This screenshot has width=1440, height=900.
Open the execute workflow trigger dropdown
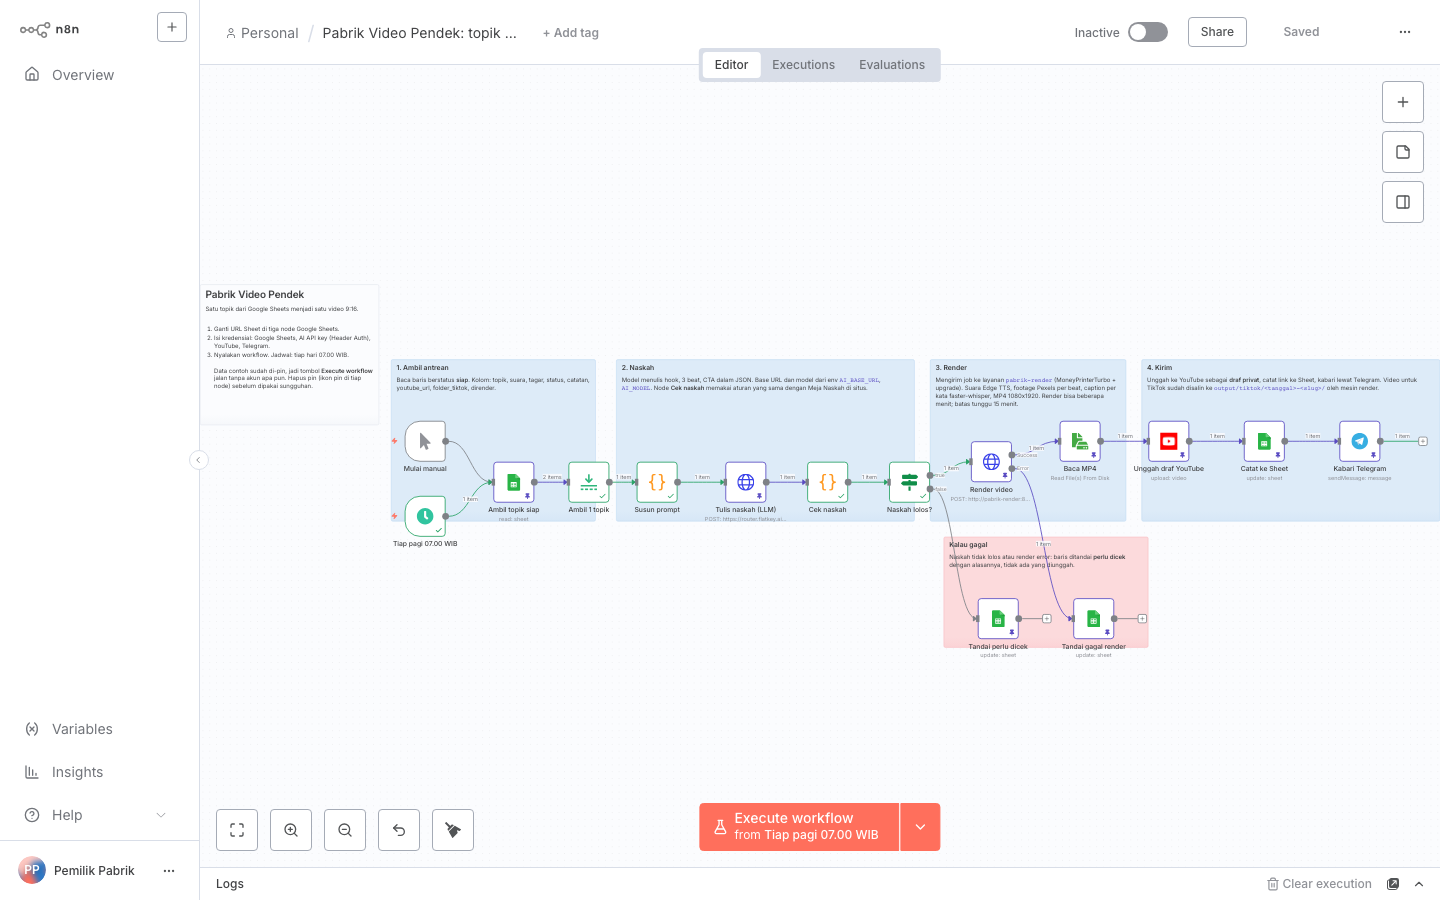(x=920, y=827)
